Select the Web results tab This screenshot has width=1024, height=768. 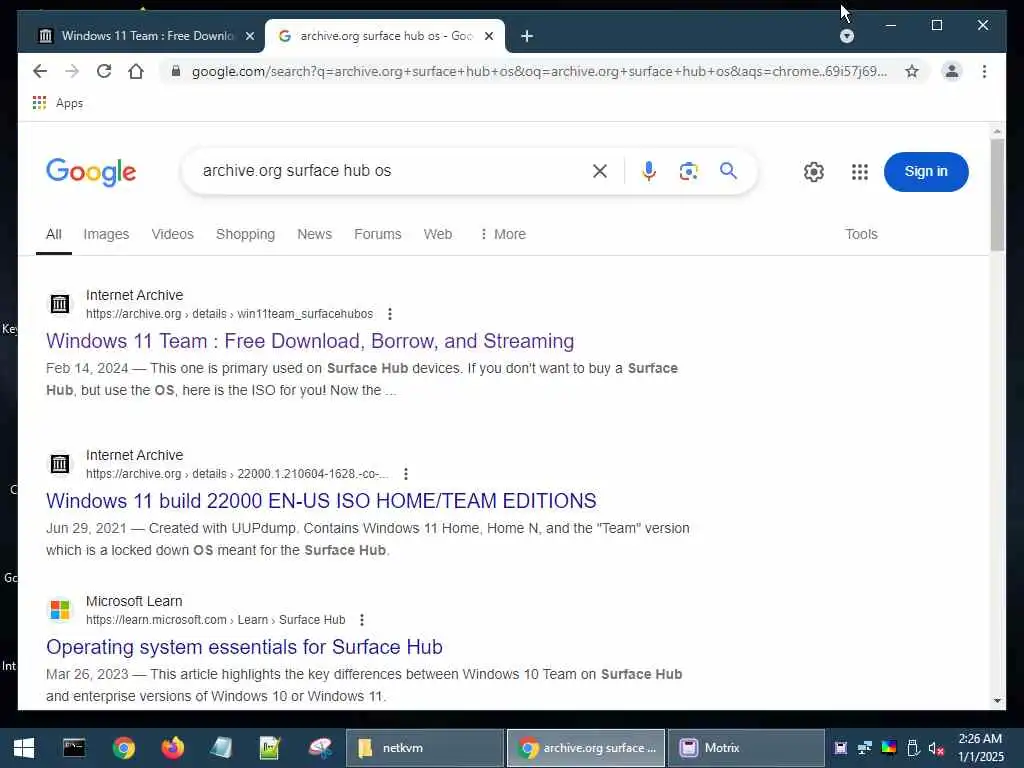(x=438, y=234)
